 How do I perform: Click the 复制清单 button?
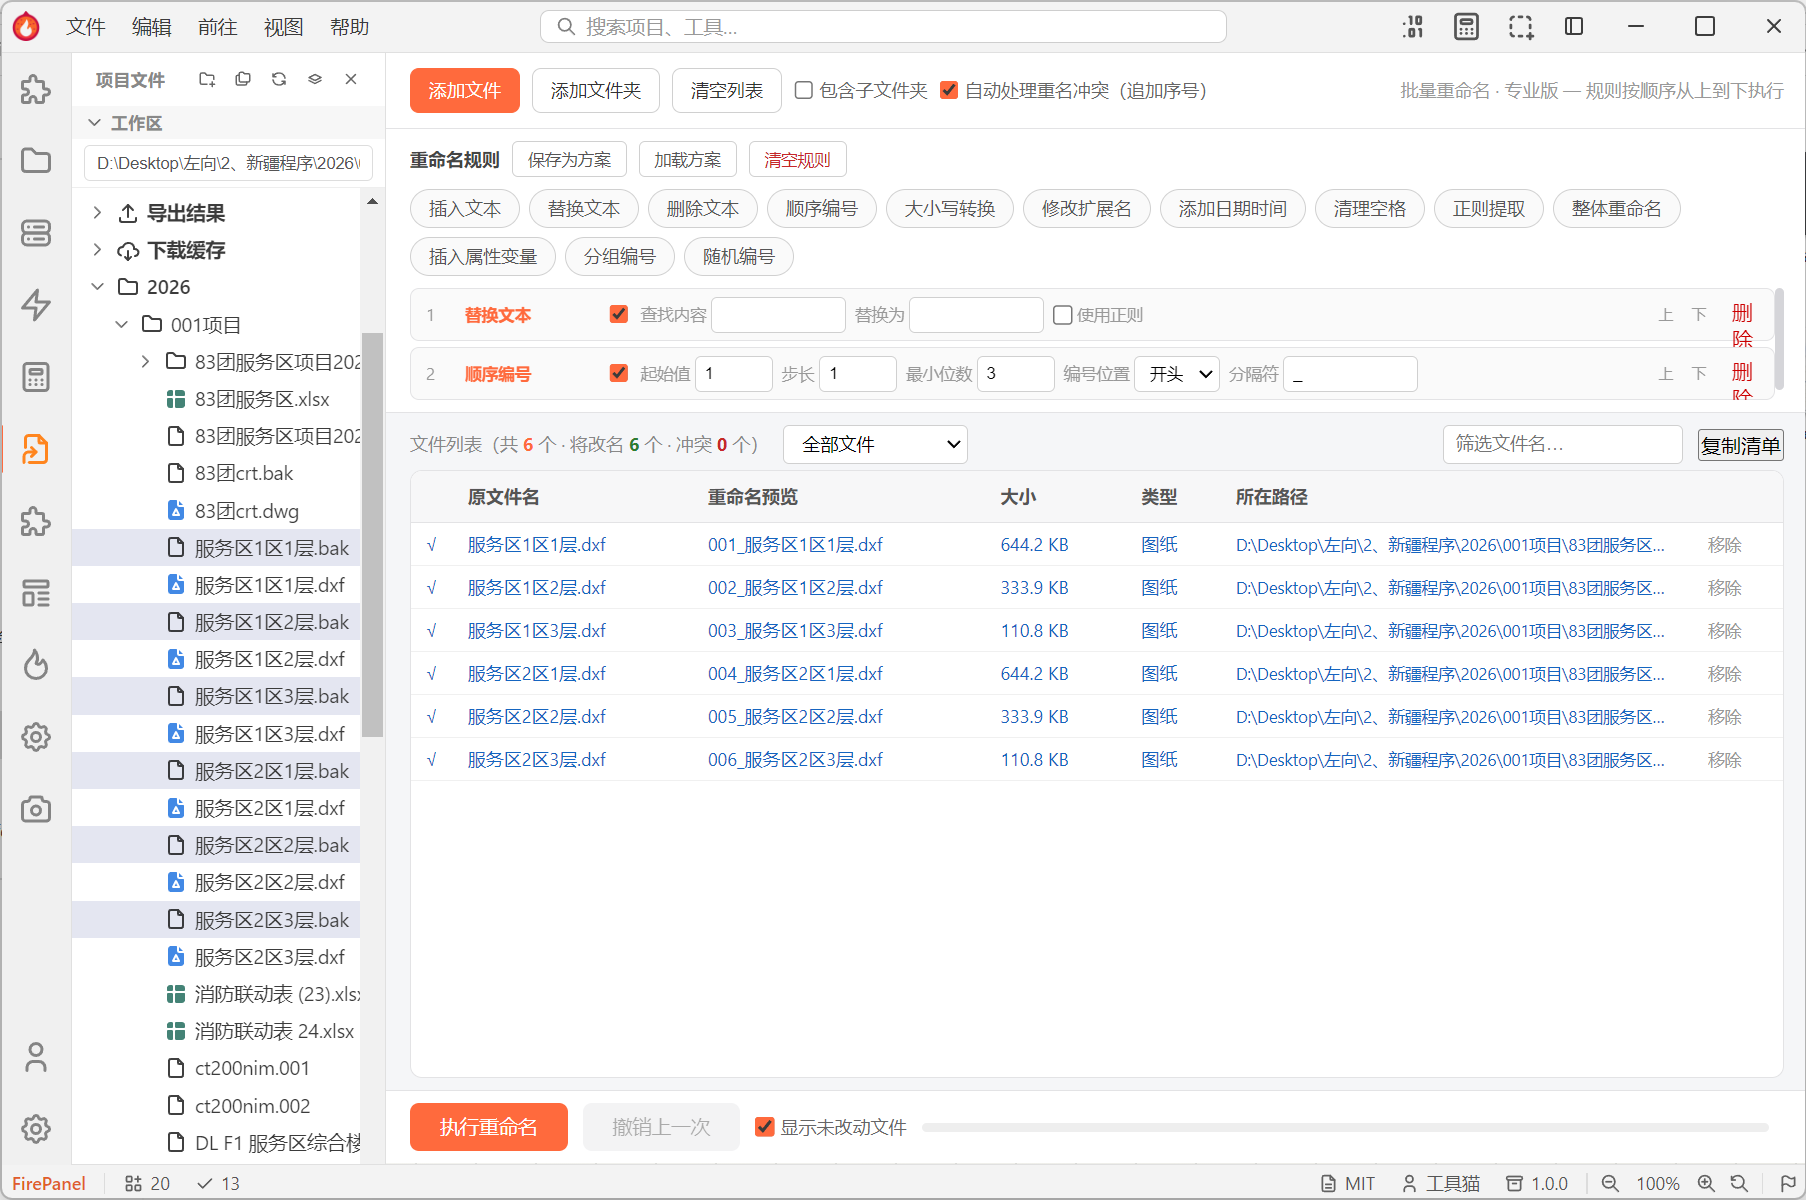[x=1741, y=445]
